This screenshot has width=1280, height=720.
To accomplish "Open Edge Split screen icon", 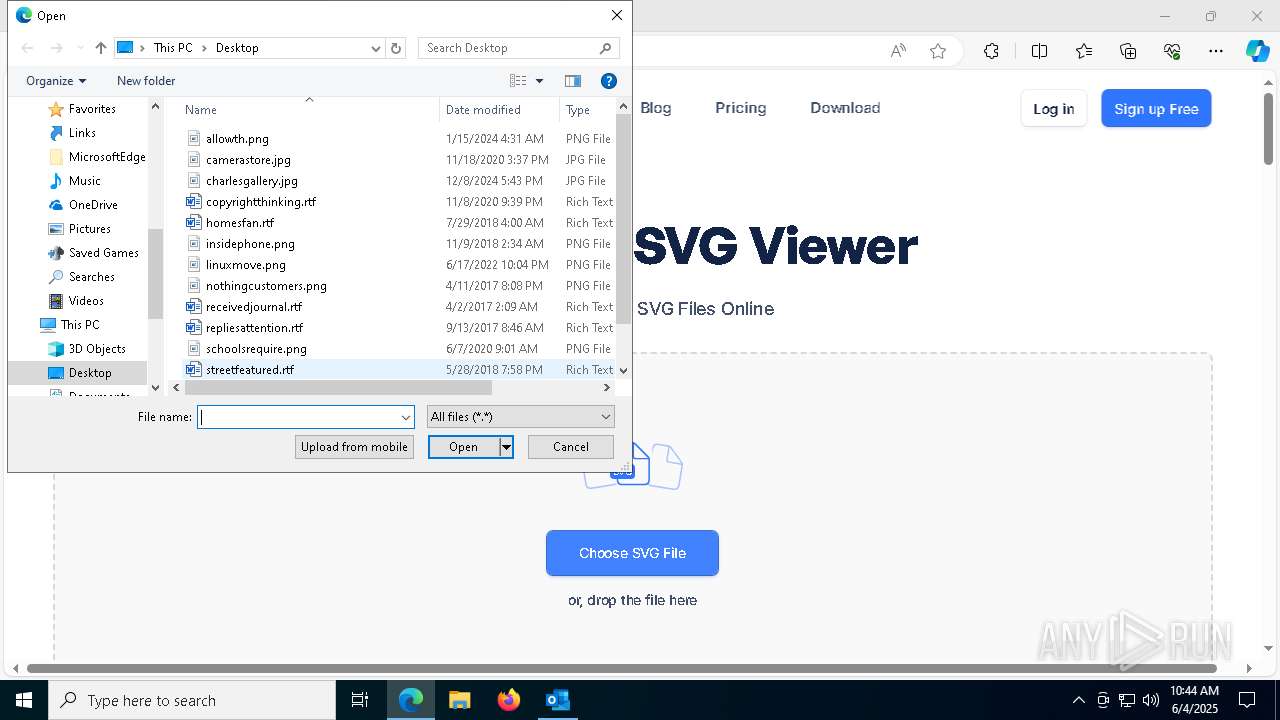I will click(1039, 51).
